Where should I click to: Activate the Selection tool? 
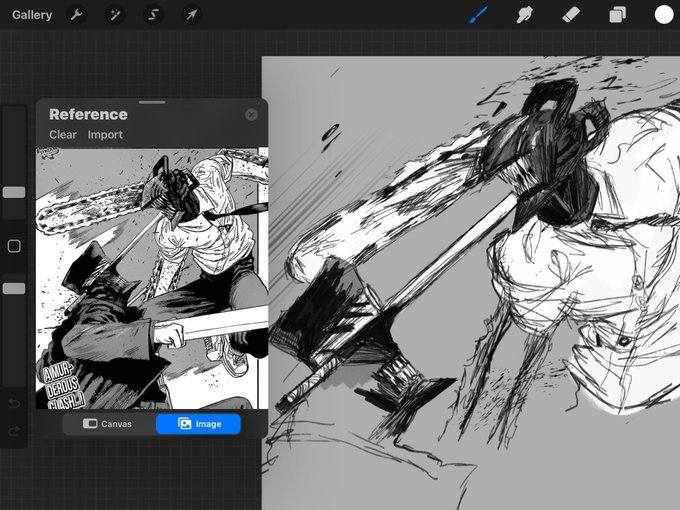153,15
